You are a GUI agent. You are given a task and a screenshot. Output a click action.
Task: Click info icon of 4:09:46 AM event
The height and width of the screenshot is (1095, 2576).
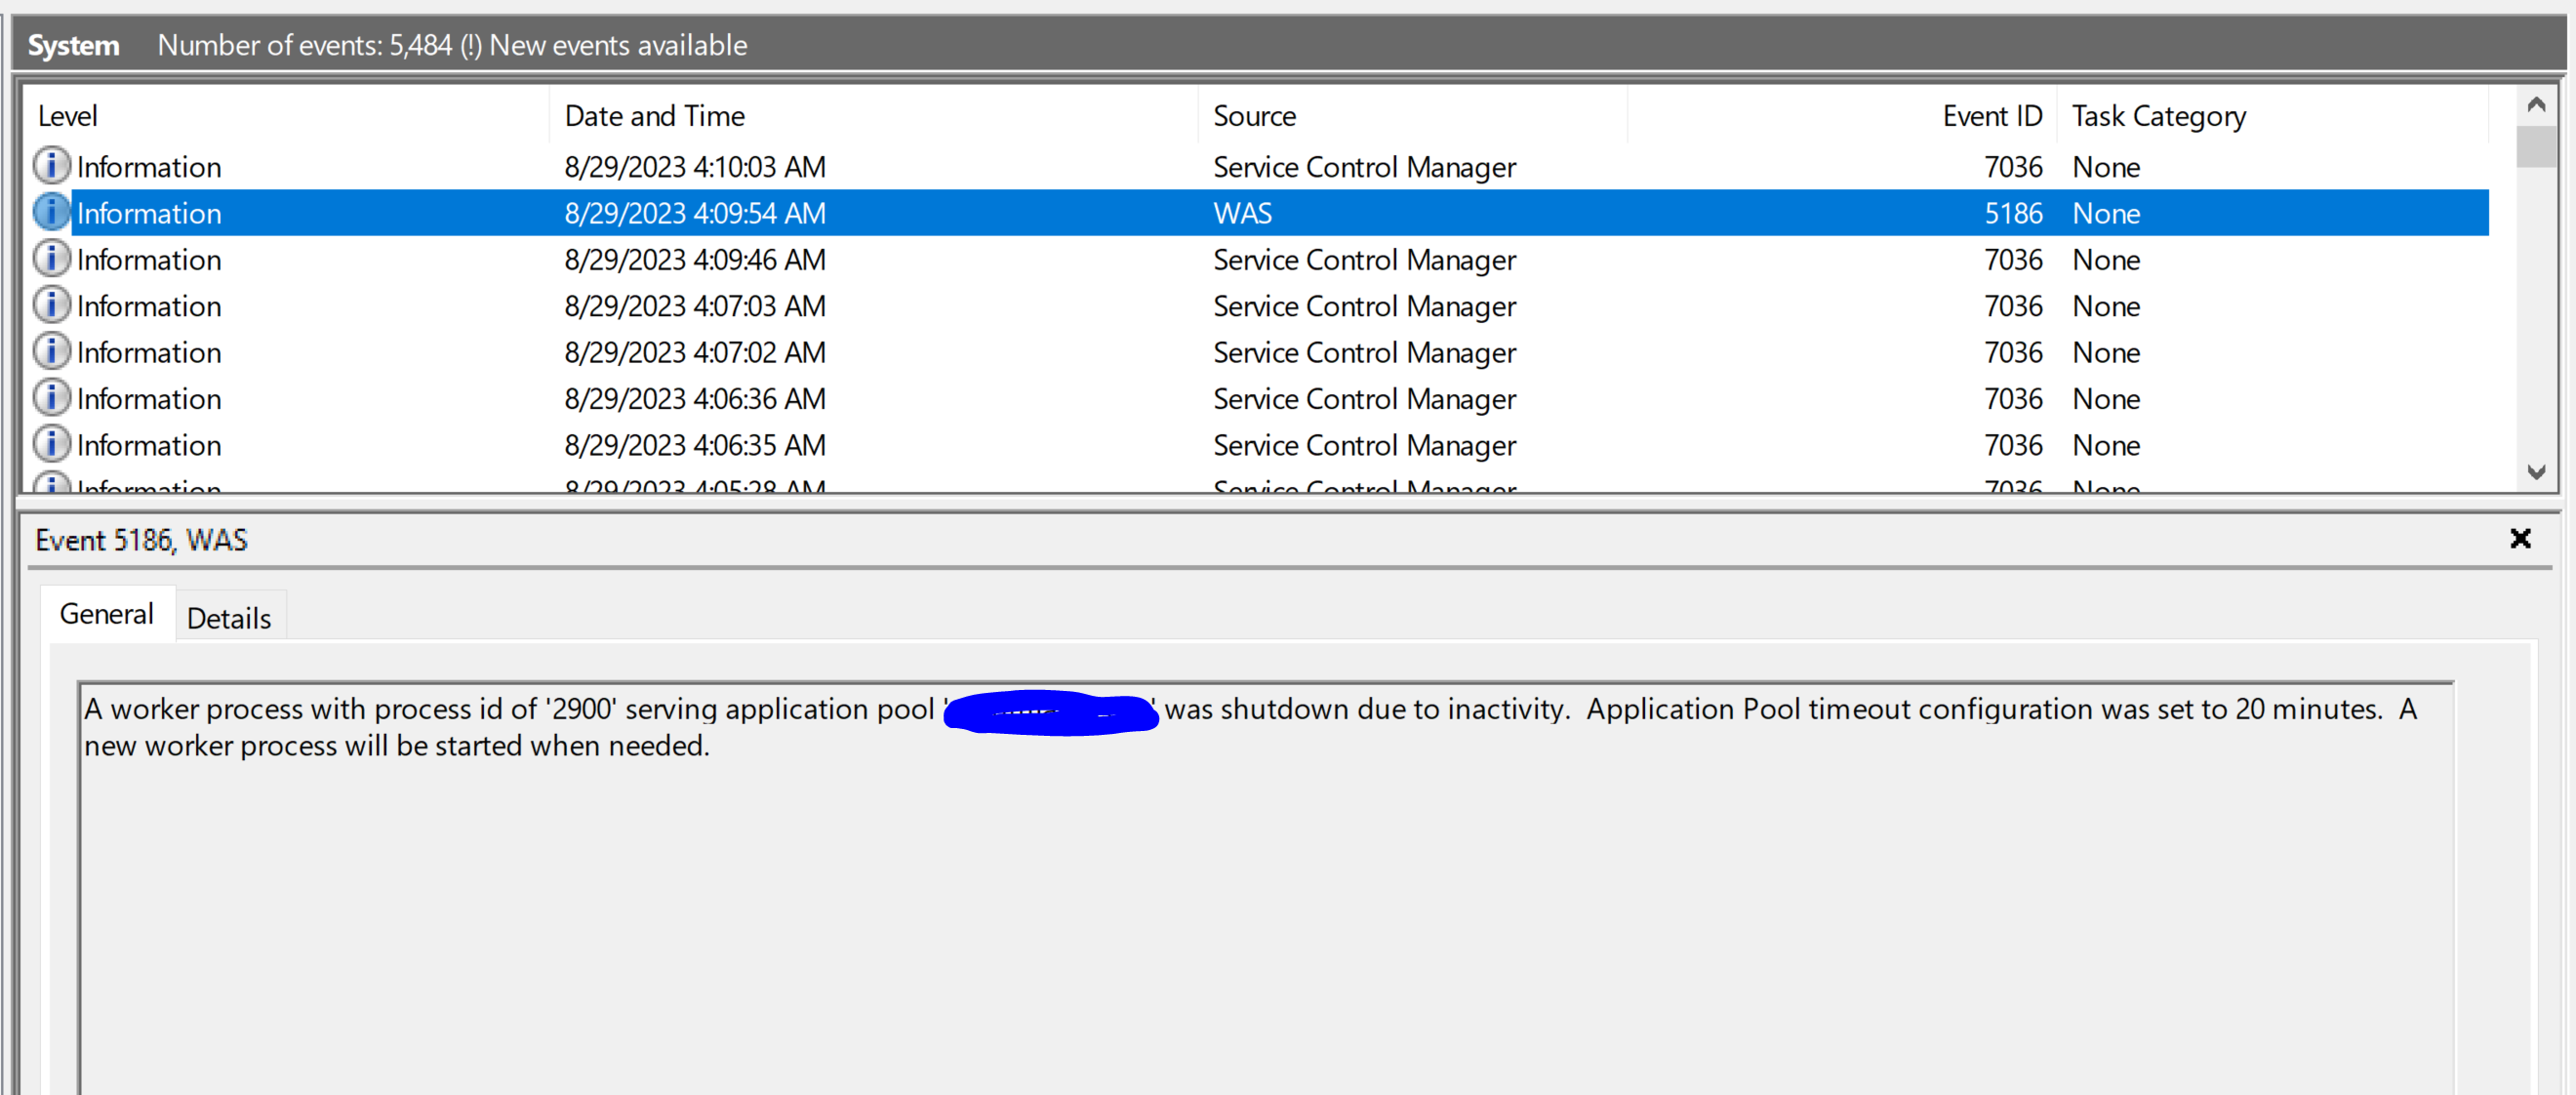[x=51, y=259]
